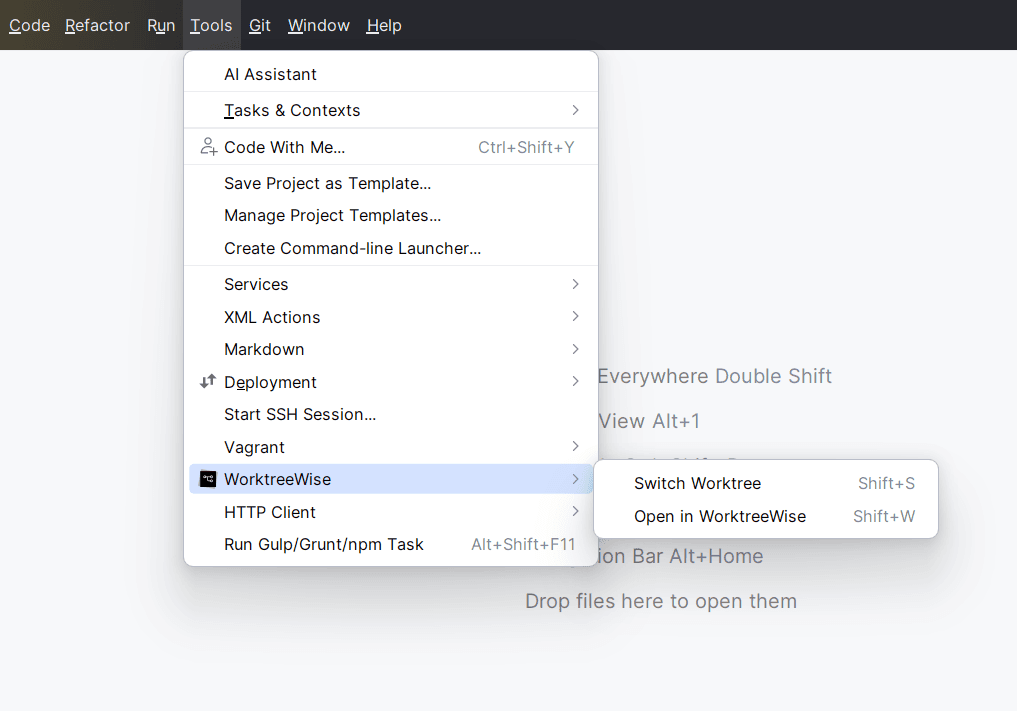Open the Help menu
Screen dimensions: 1017x711
coord(384,25)
